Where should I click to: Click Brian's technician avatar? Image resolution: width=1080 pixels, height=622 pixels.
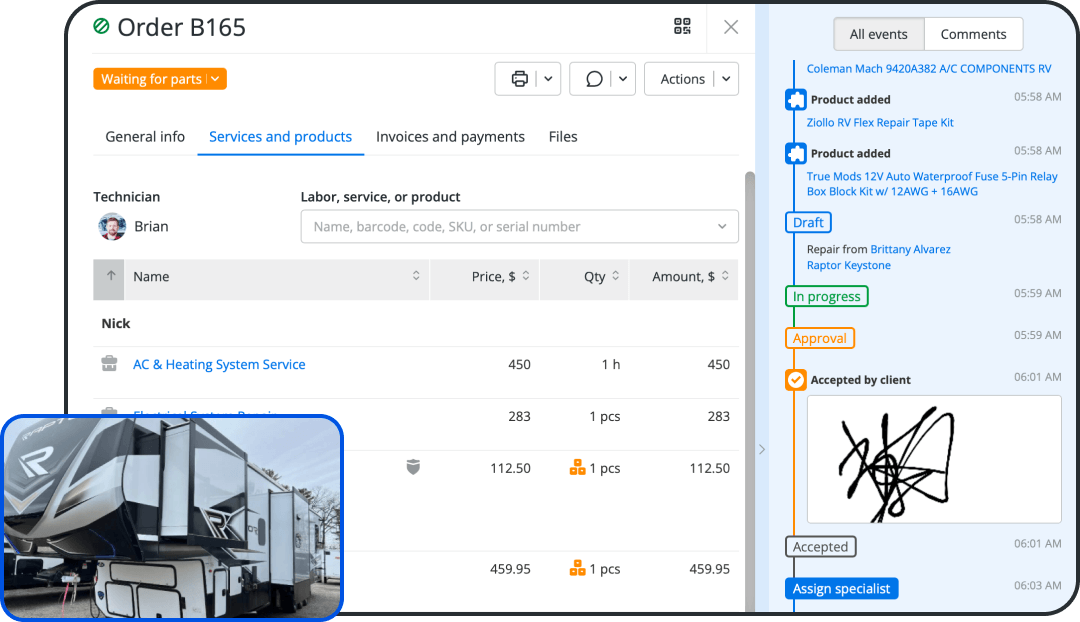coord(112,226)
